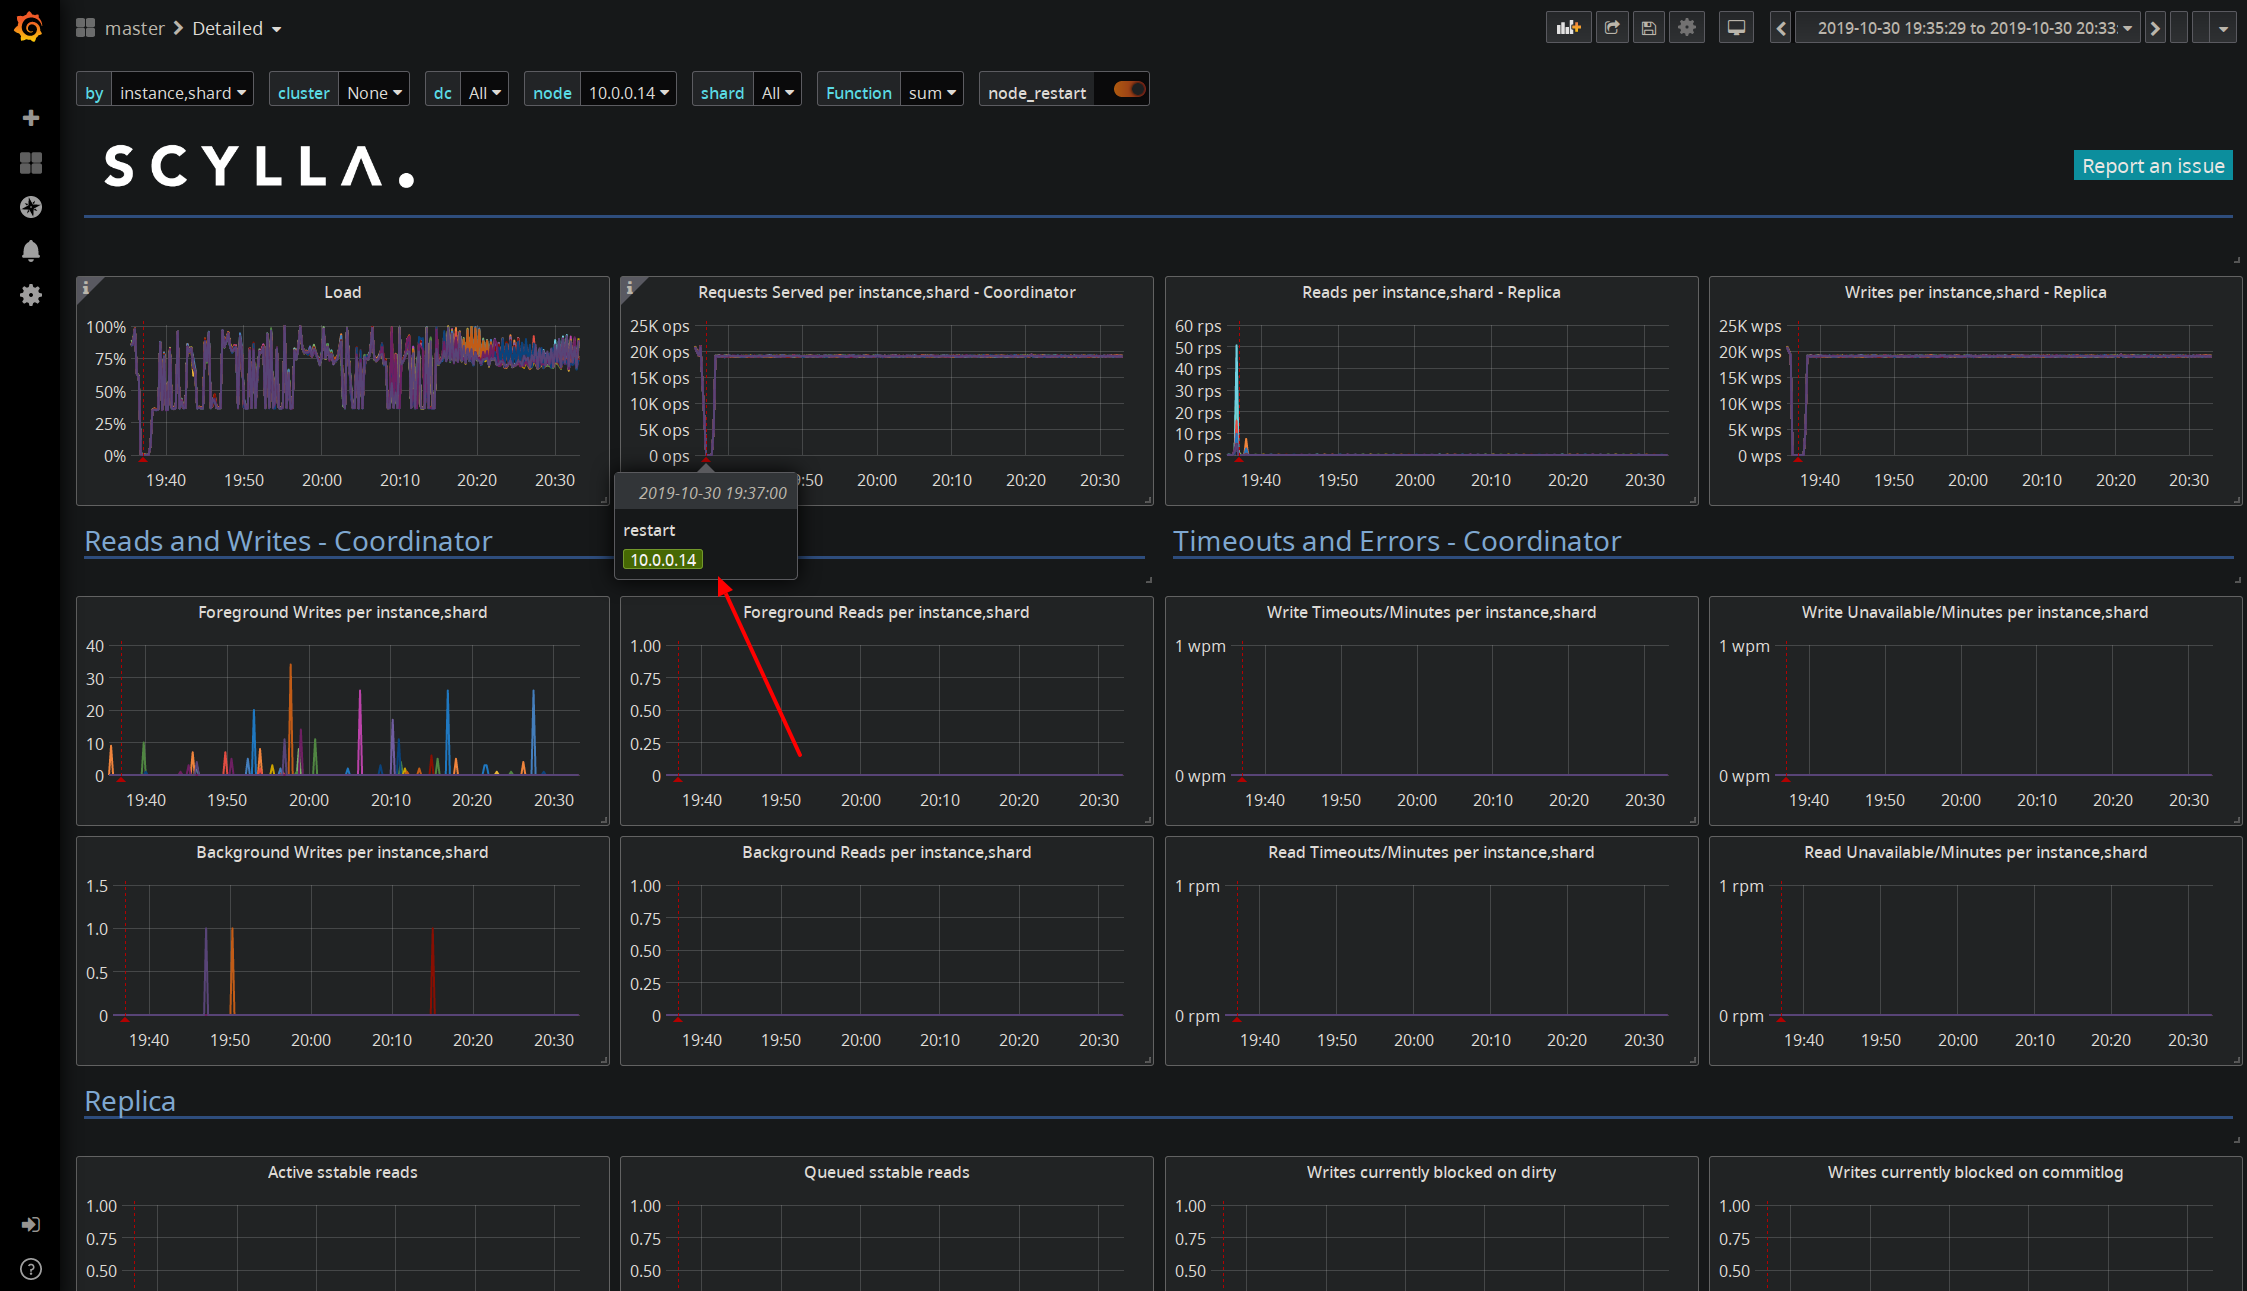Click the back arrow to shift time range
The height and width of the screenshot is (1291, 2247).
1780,27
